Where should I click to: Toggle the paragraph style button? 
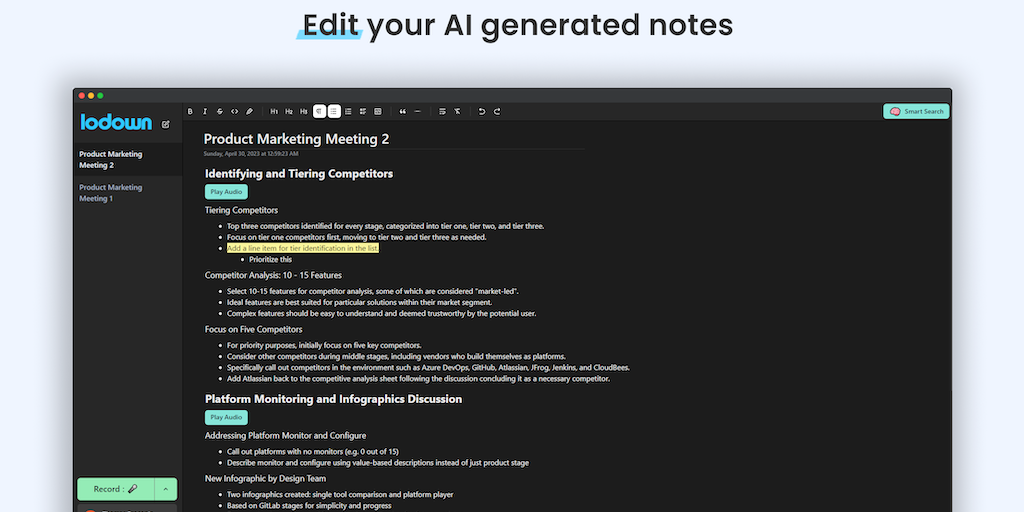click(x=319, y=112)
